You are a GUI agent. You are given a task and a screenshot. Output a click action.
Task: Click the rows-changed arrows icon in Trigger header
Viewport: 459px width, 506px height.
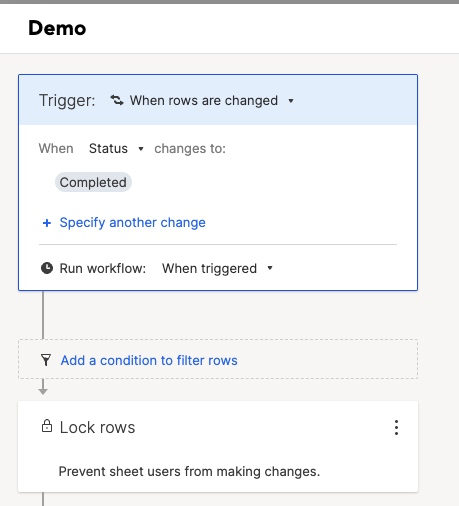pos(117,100)
